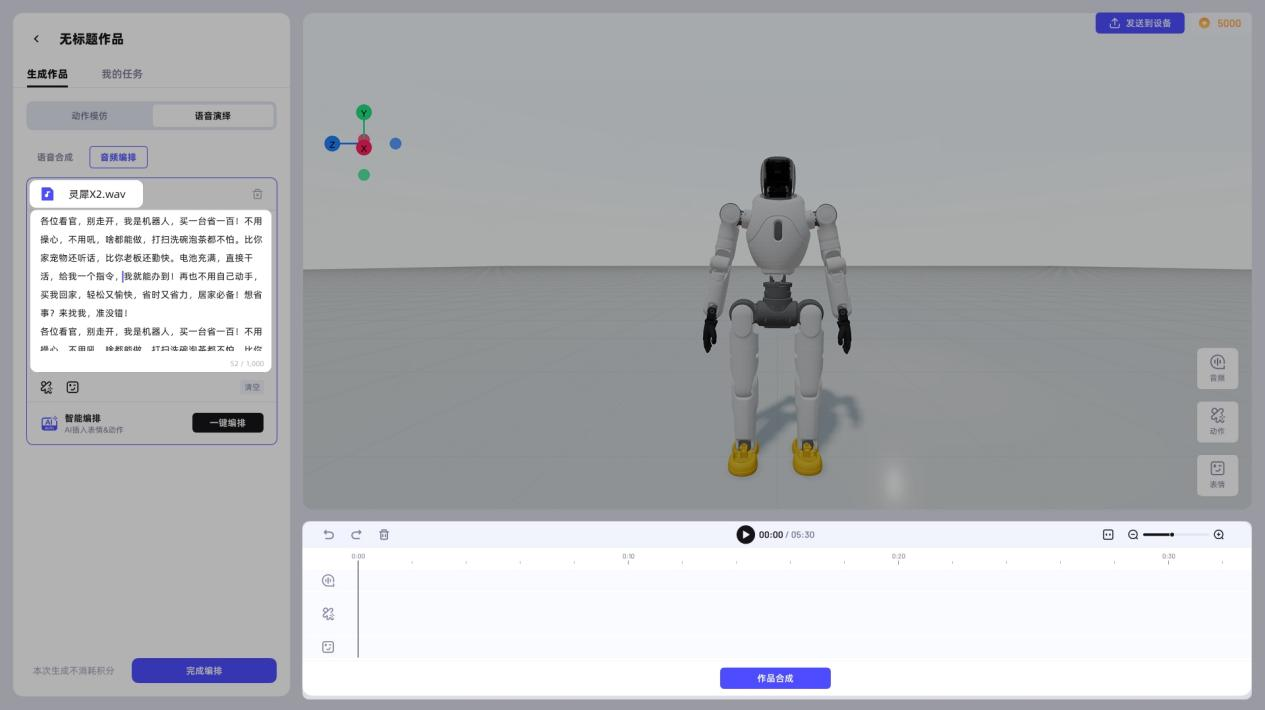Switch to 动作模仿 mode

[x=89, y=116]
